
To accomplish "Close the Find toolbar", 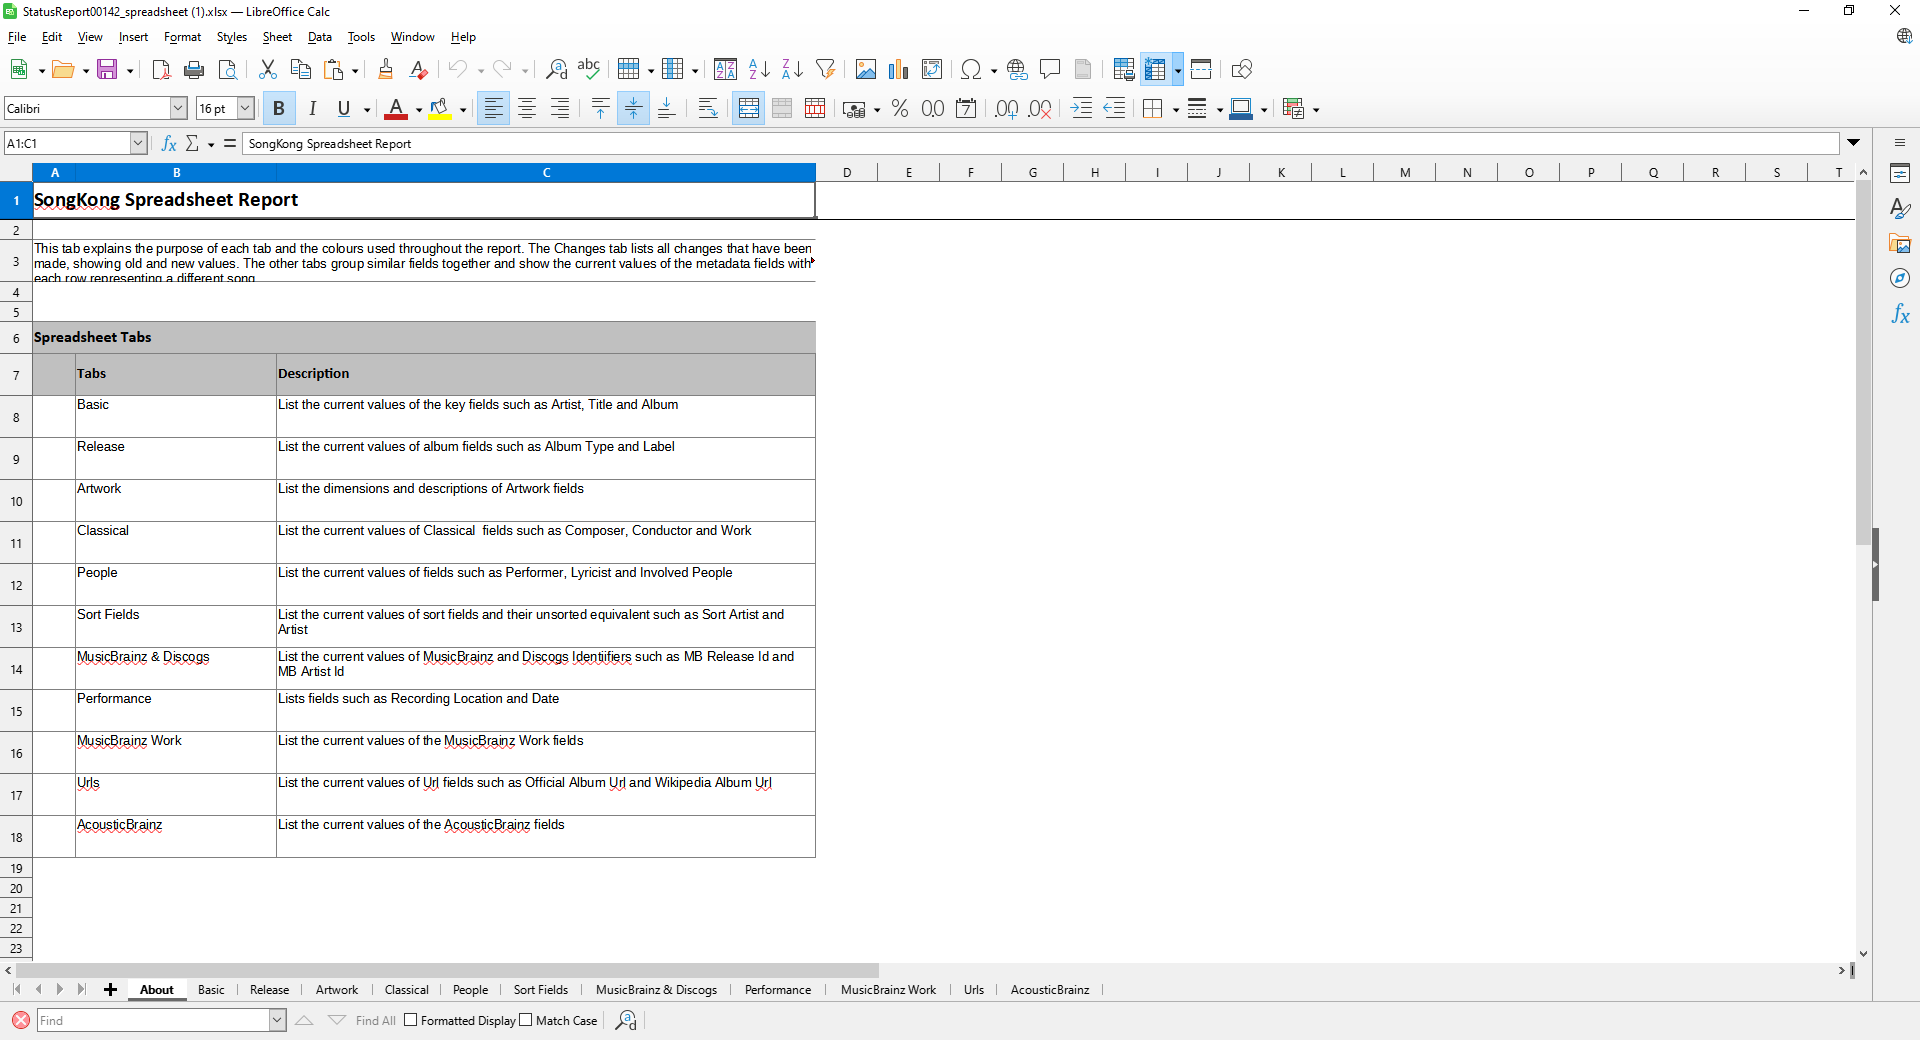I will tap(20, 1020).
